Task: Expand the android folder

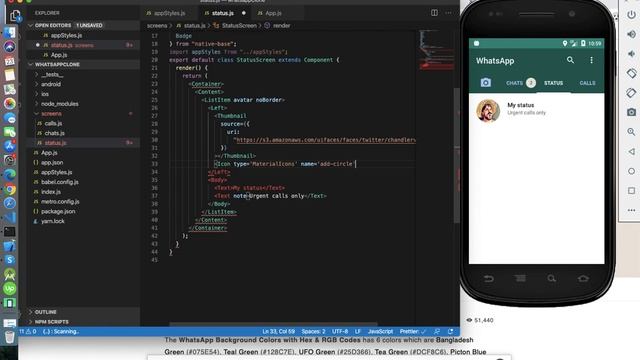Action: point(51,84)
